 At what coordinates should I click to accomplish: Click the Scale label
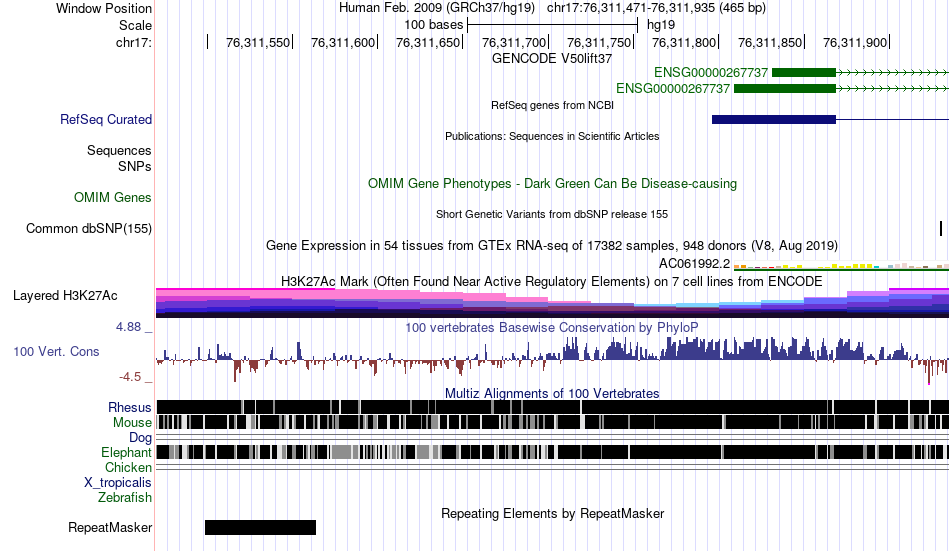pyautogui.click(x=136, y=25)
